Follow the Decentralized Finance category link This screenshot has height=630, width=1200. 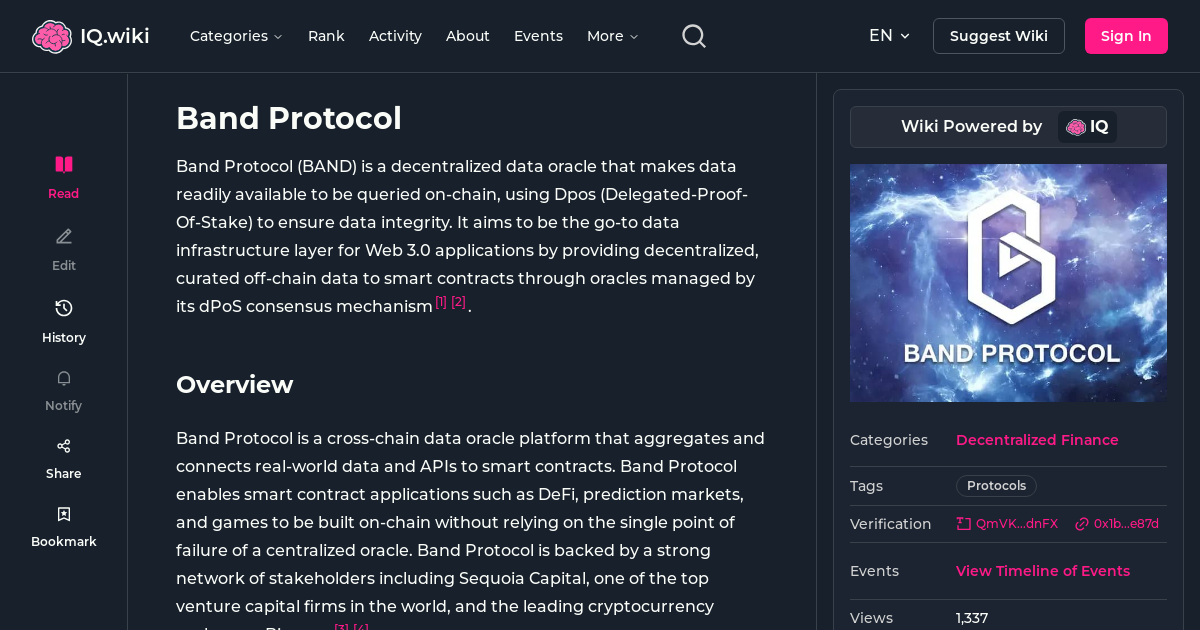1037,440
